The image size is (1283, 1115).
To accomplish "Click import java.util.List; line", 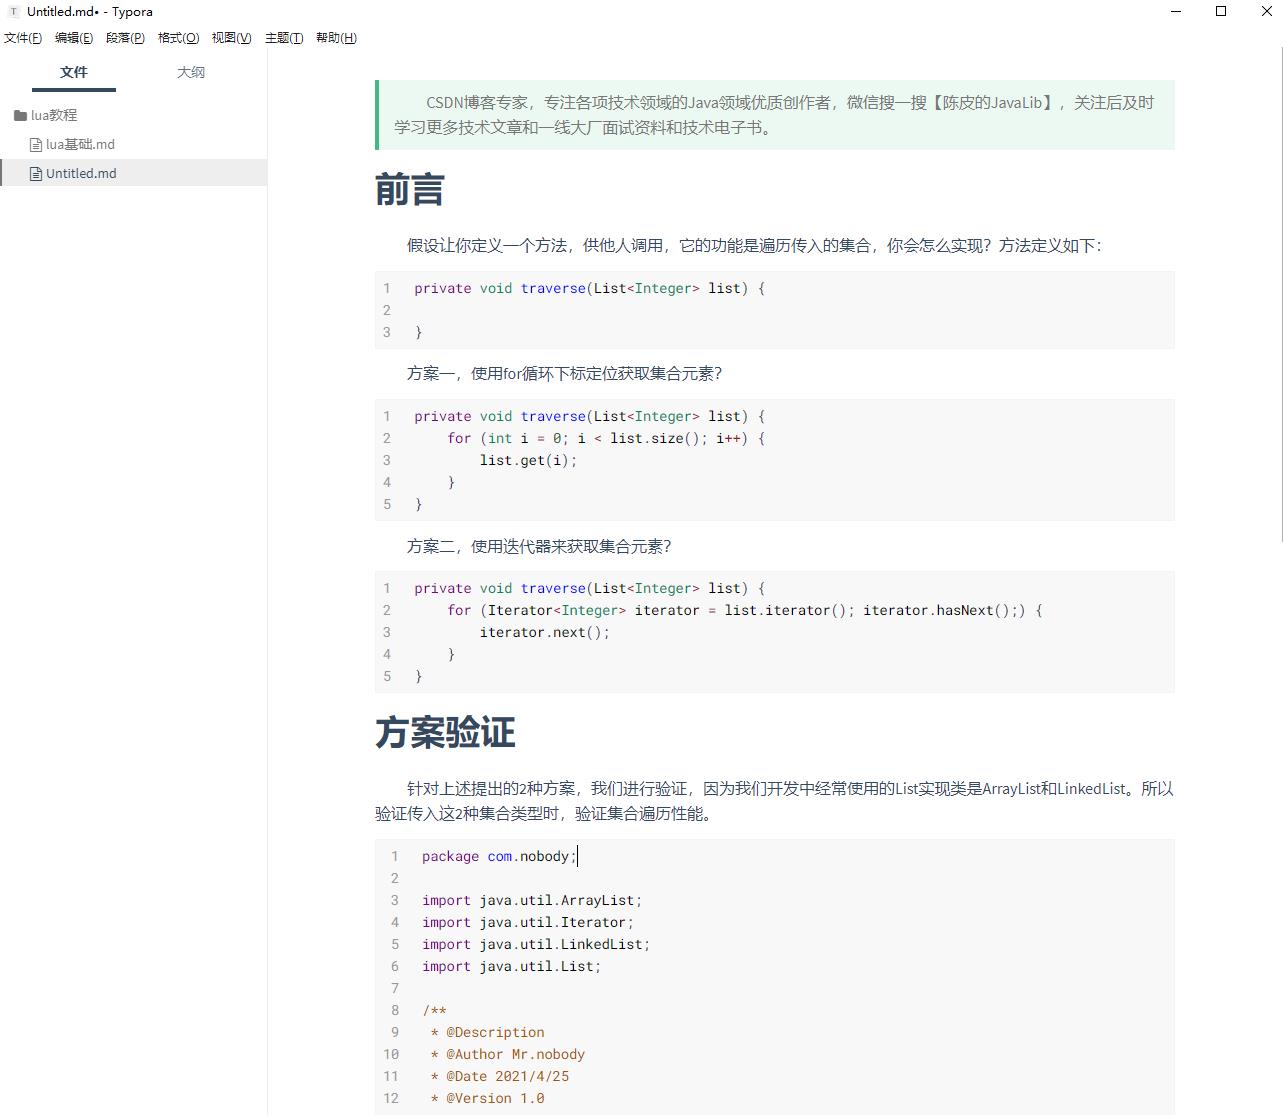I will pos(512,966).
